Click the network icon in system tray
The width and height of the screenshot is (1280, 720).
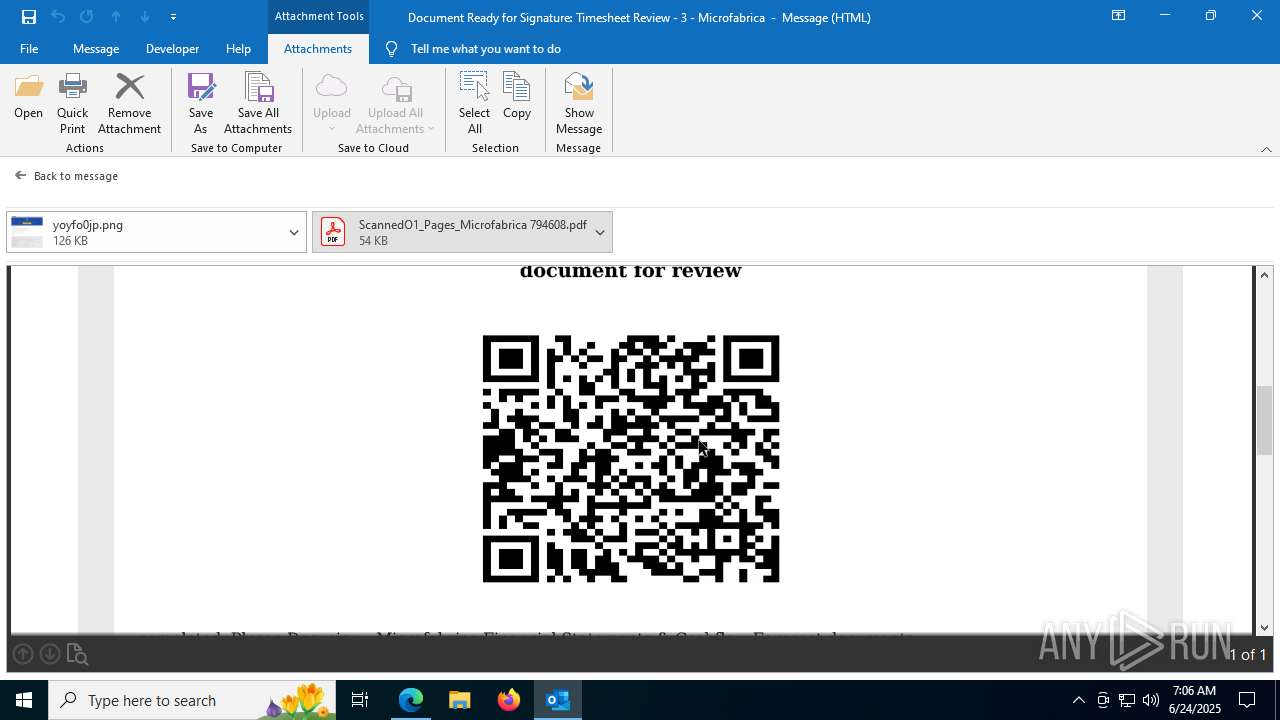pyautogui.click(x=1127, y=700)
